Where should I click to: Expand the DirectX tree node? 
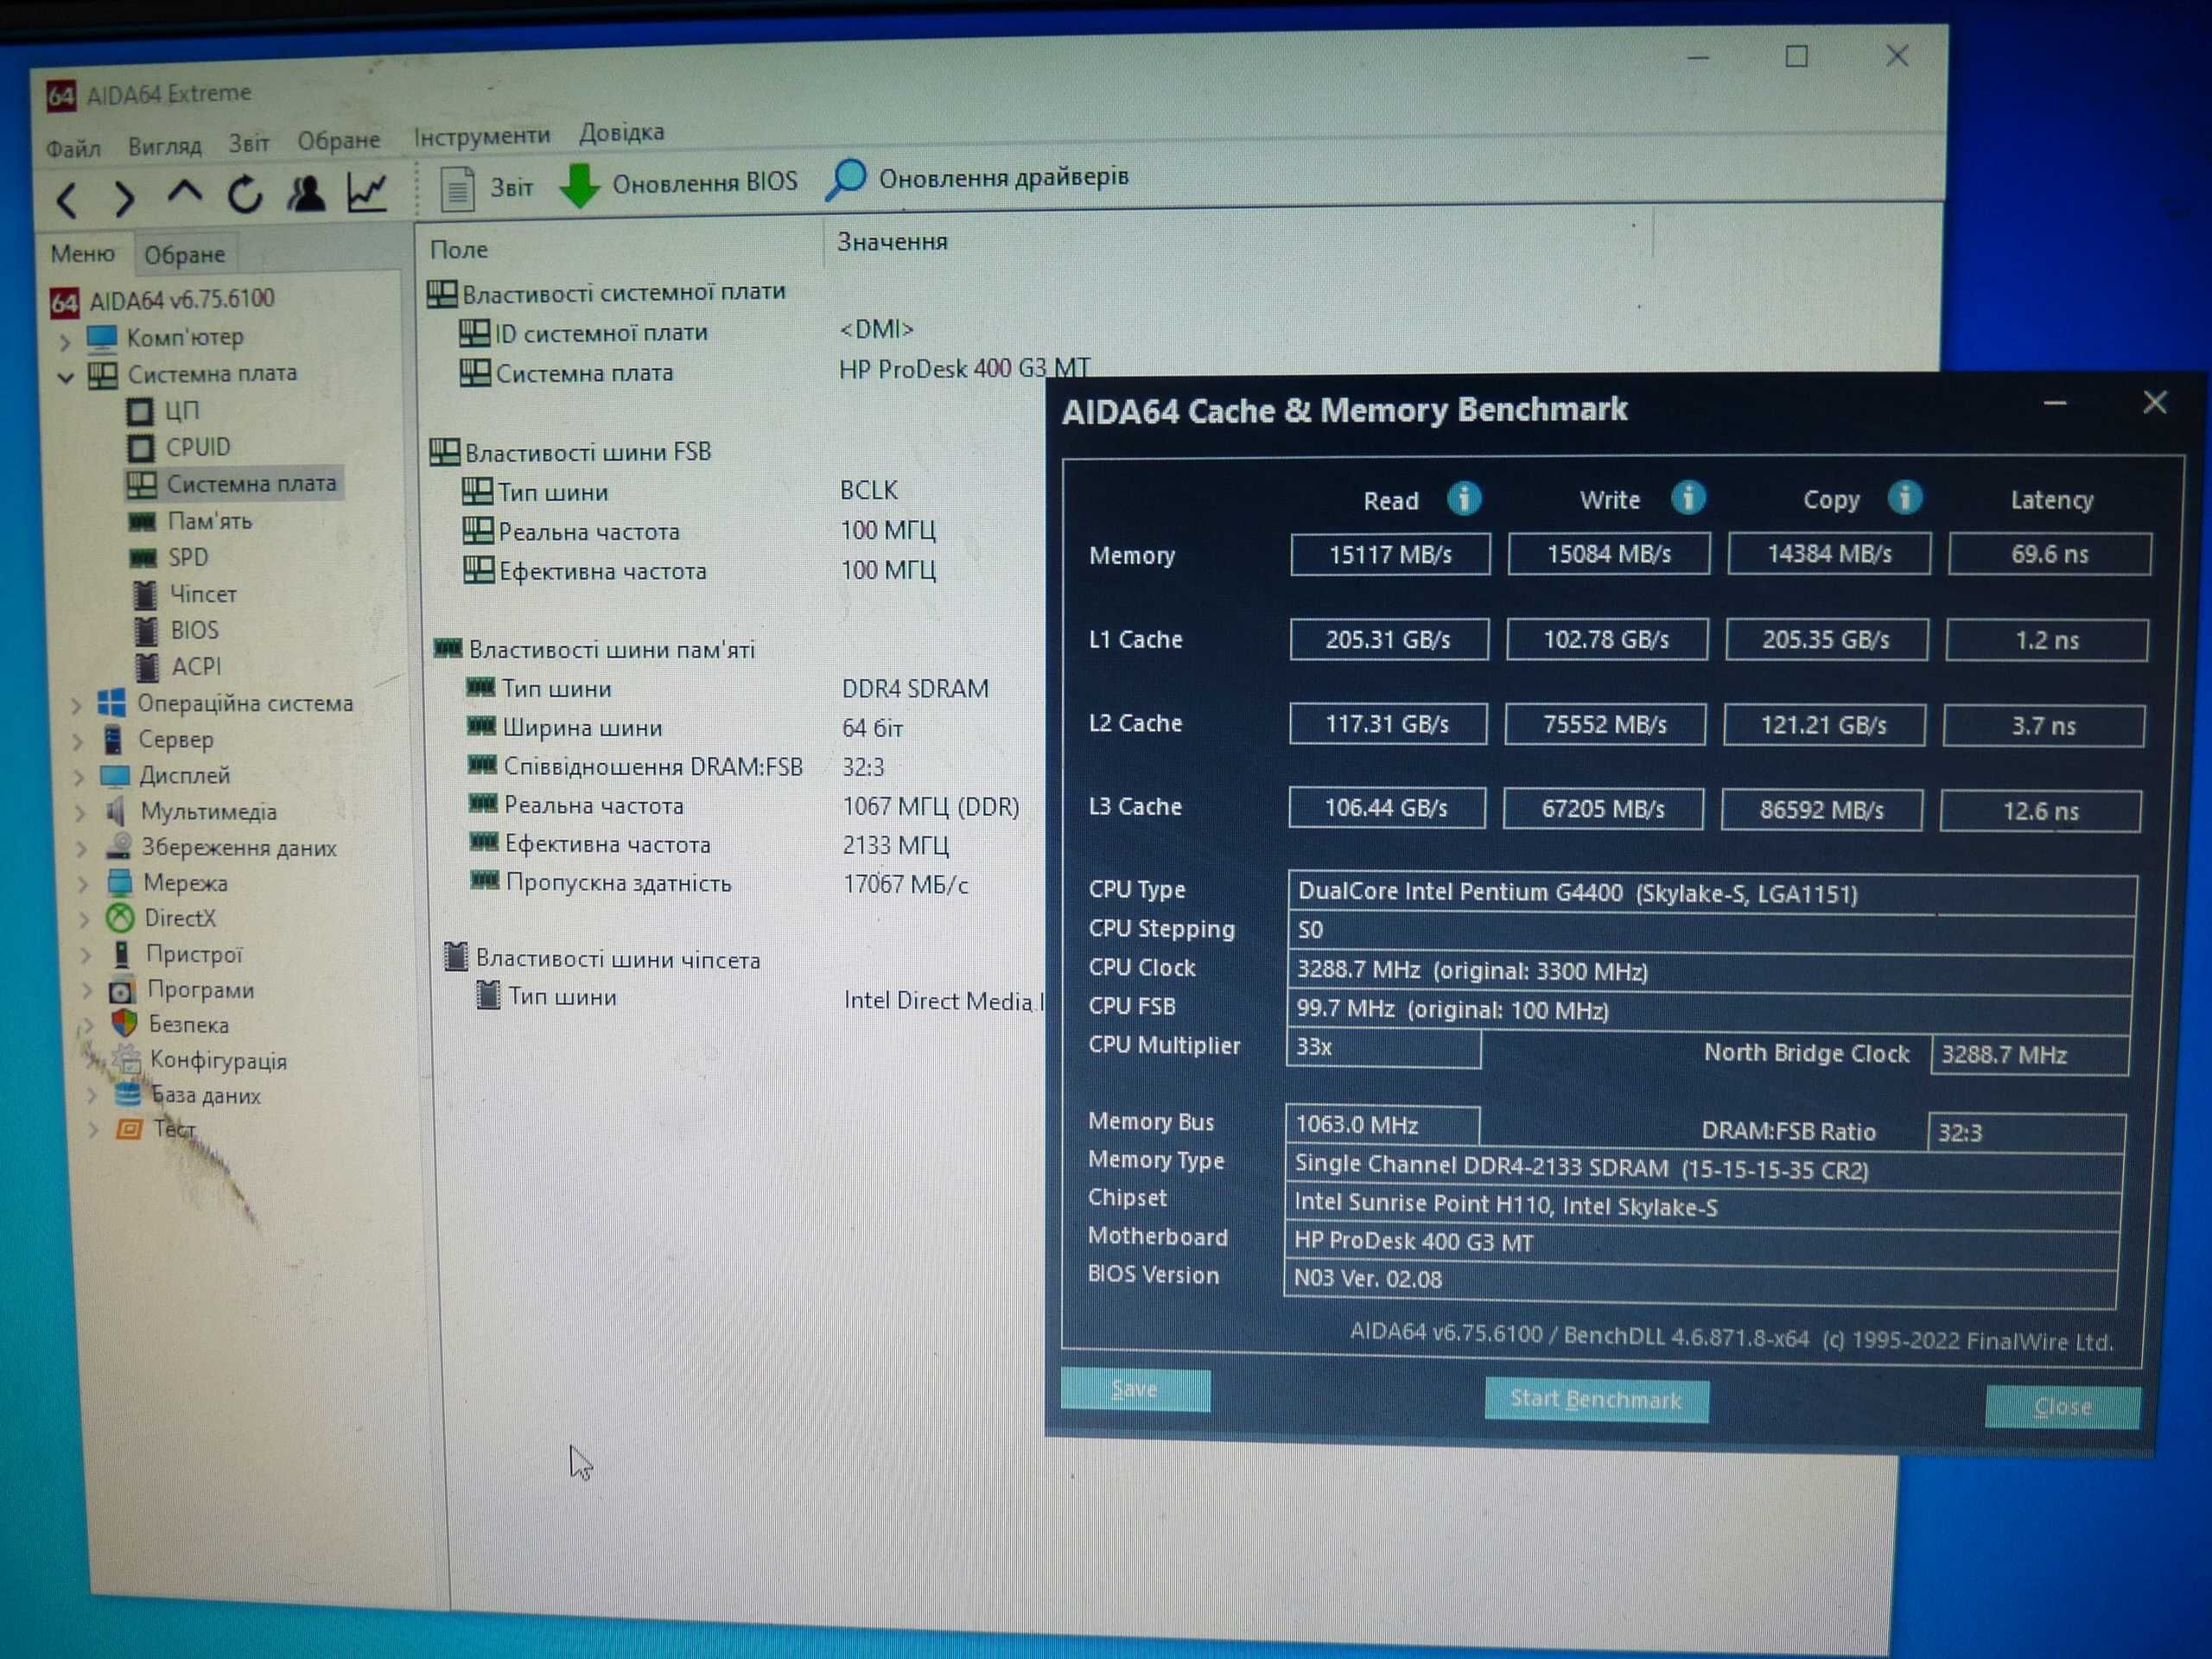85,919
